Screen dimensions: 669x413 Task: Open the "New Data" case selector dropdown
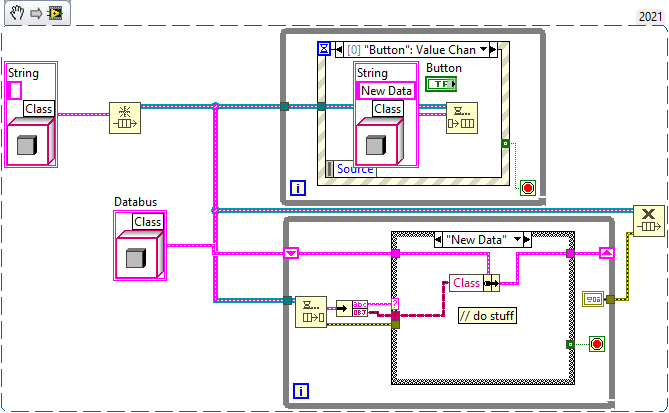click(518, 239)
